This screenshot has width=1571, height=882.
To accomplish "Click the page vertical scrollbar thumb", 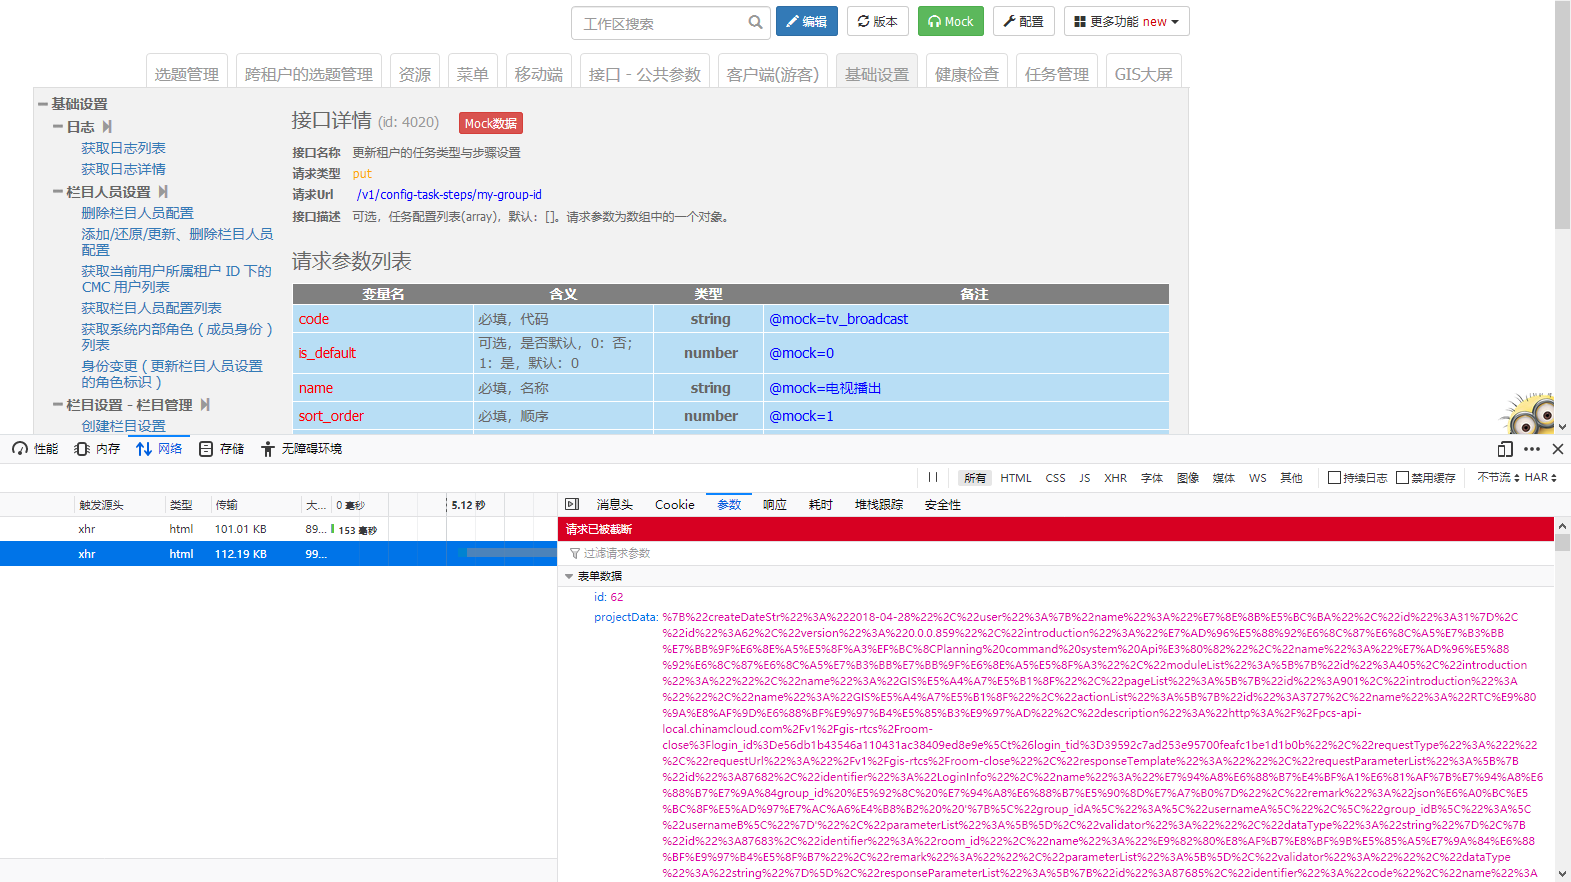I will pos(1563,115).
